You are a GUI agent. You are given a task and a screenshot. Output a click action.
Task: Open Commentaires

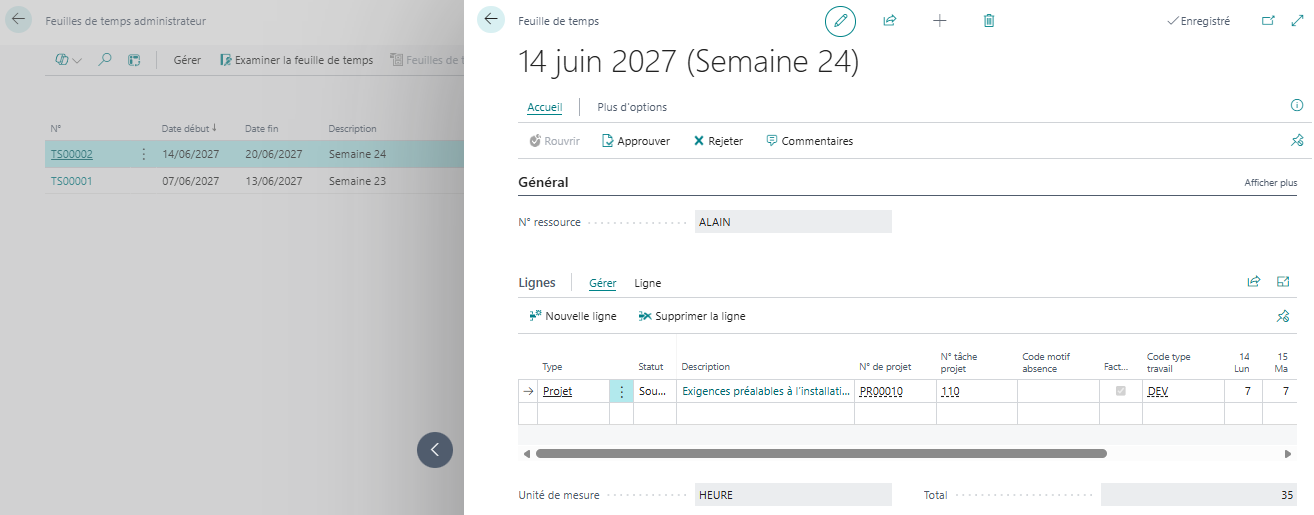[x=809, y=141]
